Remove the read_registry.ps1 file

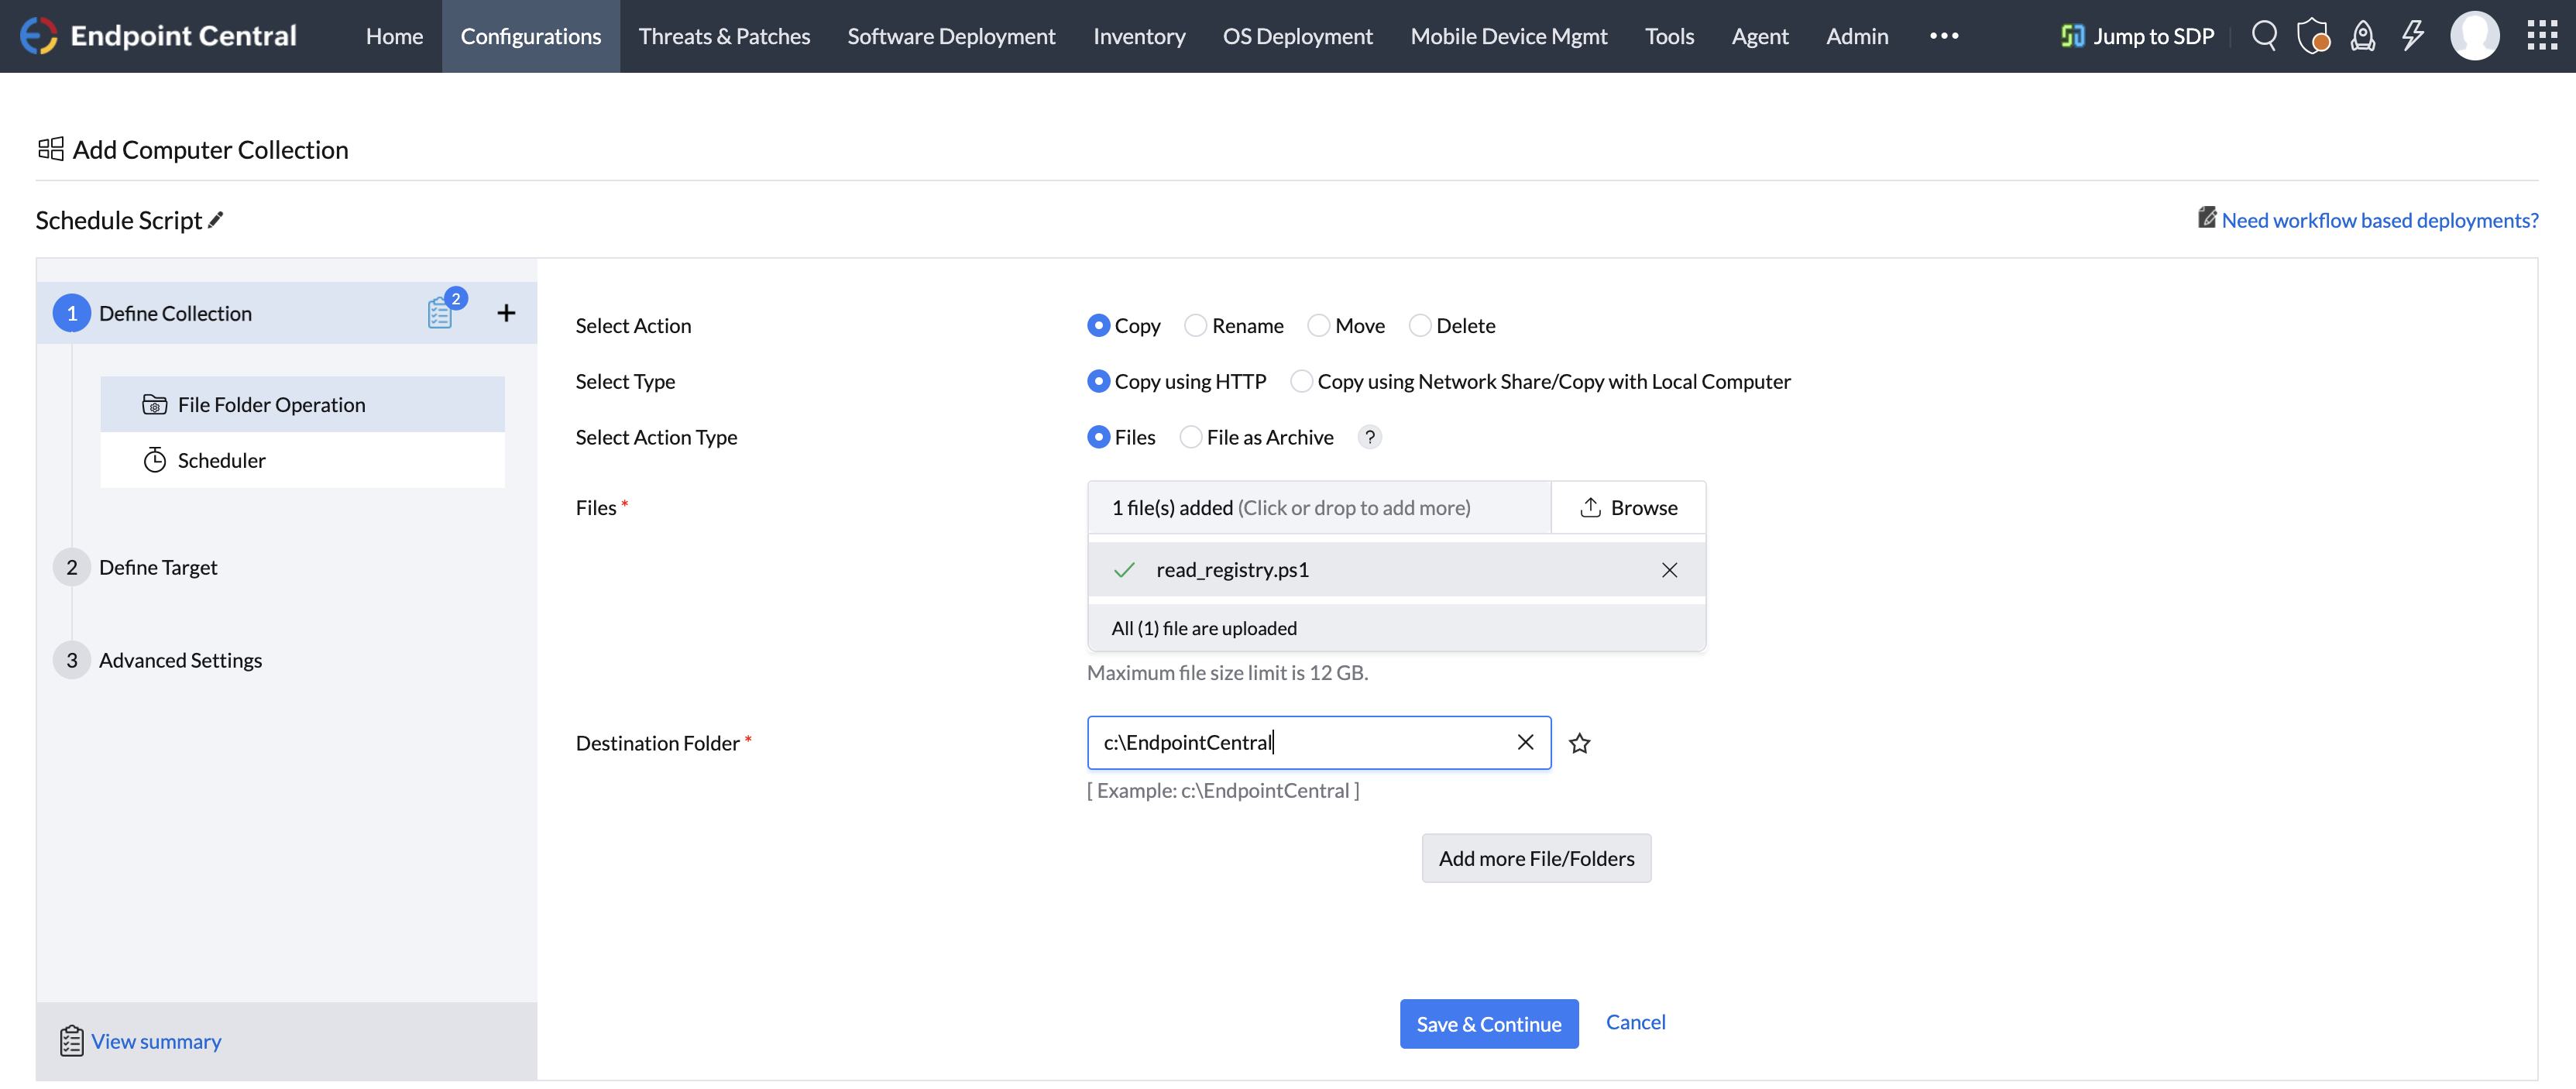pyautogui.click(x=1669, y=570)
